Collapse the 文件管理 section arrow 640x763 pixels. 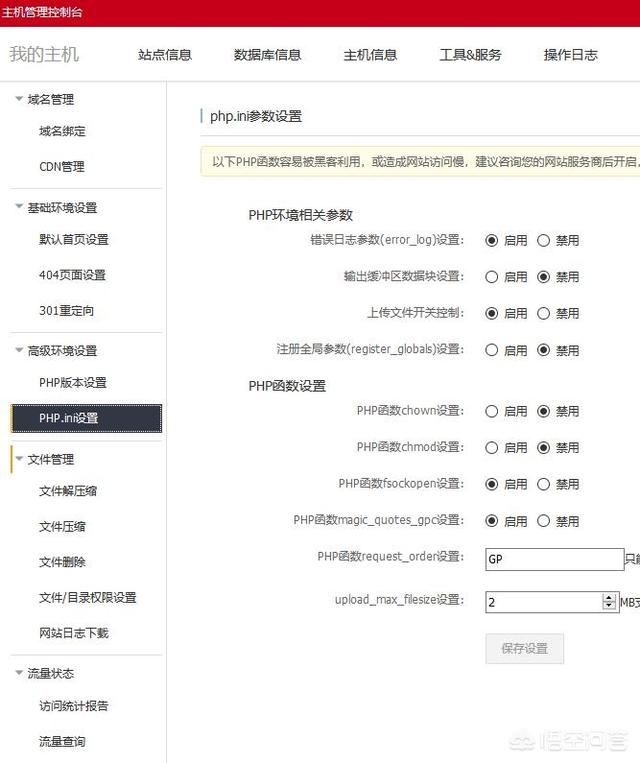tap(19, 459)
